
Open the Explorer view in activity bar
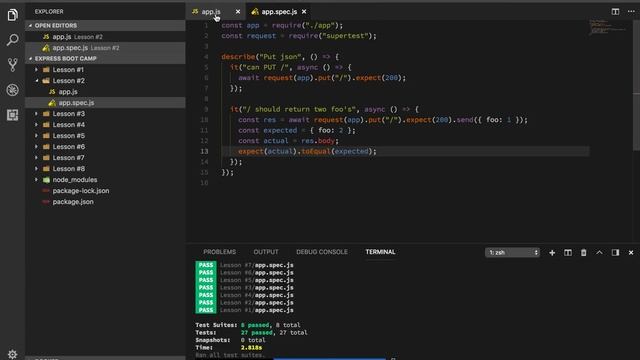click(12, 15)
